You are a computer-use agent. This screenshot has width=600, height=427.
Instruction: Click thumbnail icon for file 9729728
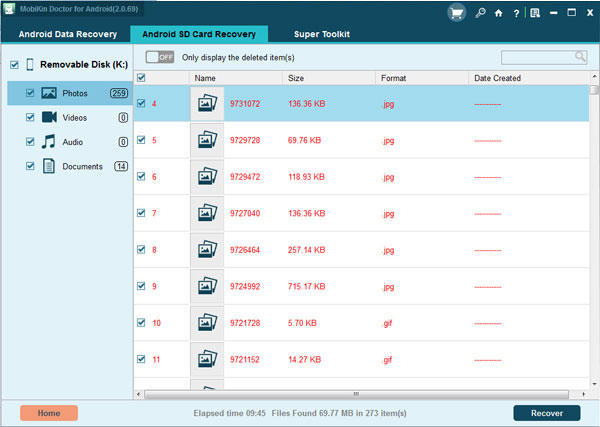click(207, 140)
